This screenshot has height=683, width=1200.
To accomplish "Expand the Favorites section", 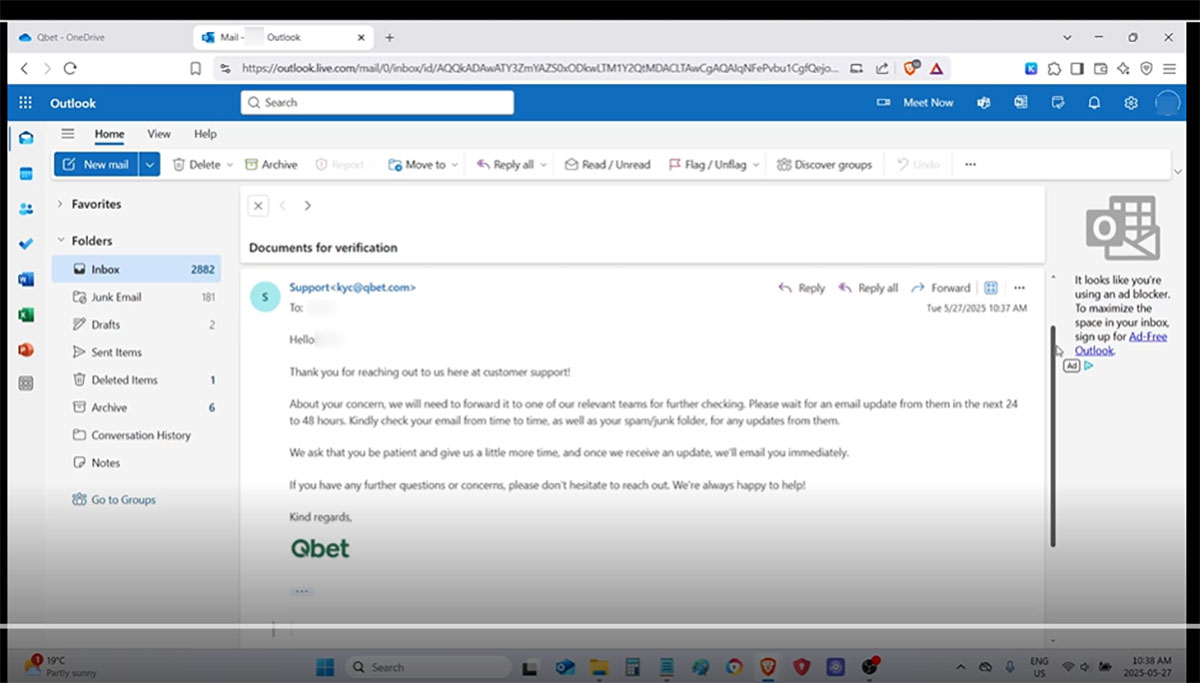I will [x=61, y=204].
